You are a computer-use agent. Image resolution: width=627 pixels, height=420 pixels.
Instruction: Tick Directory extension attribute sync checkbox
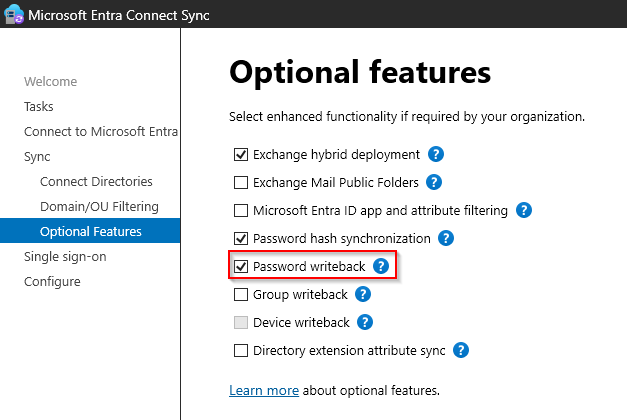tap(240, 351)
